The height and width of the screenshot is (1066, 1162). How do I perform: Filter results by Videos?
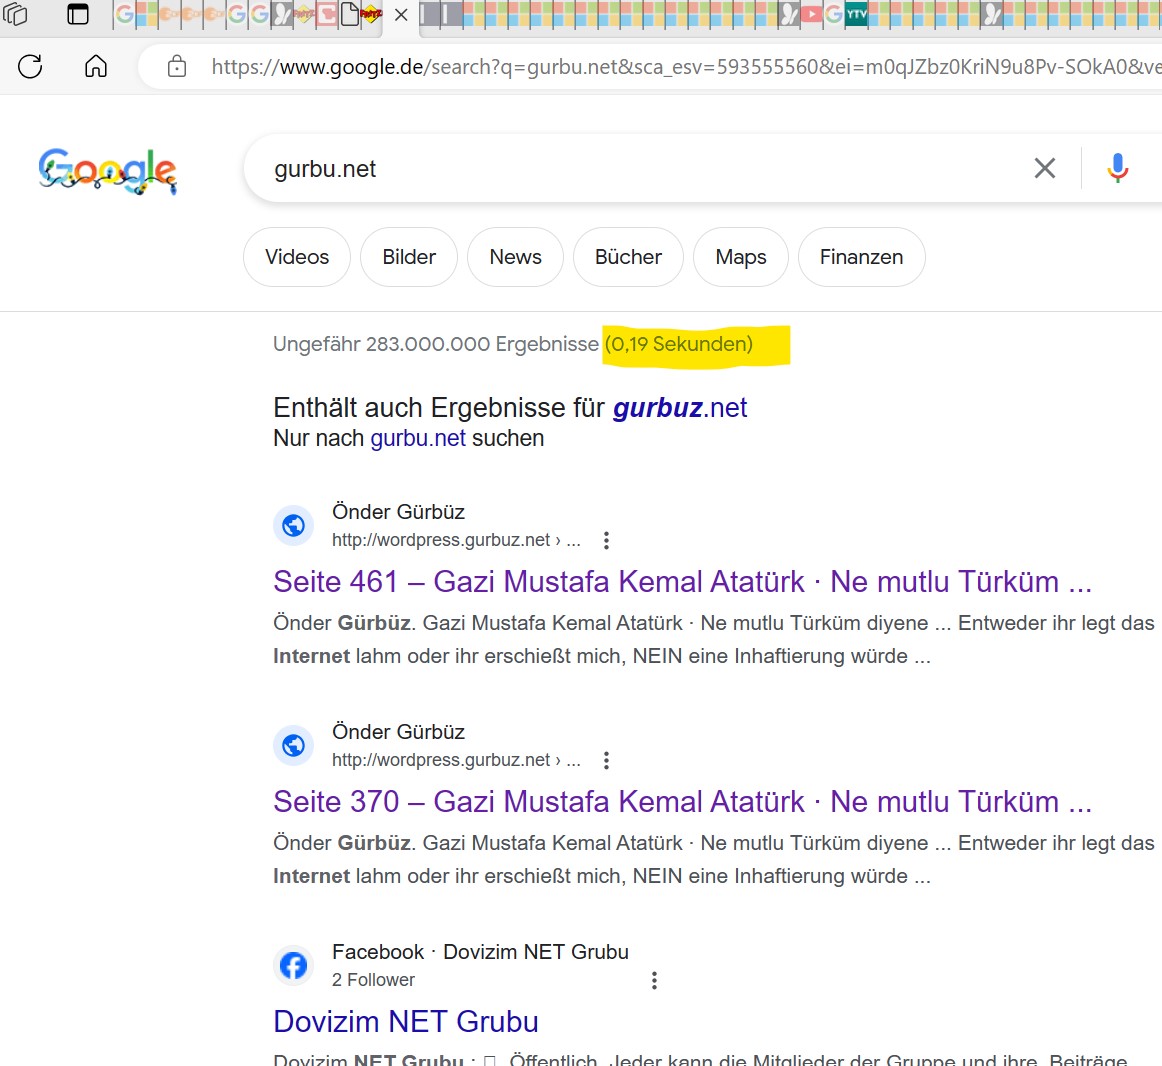[297, 256]
